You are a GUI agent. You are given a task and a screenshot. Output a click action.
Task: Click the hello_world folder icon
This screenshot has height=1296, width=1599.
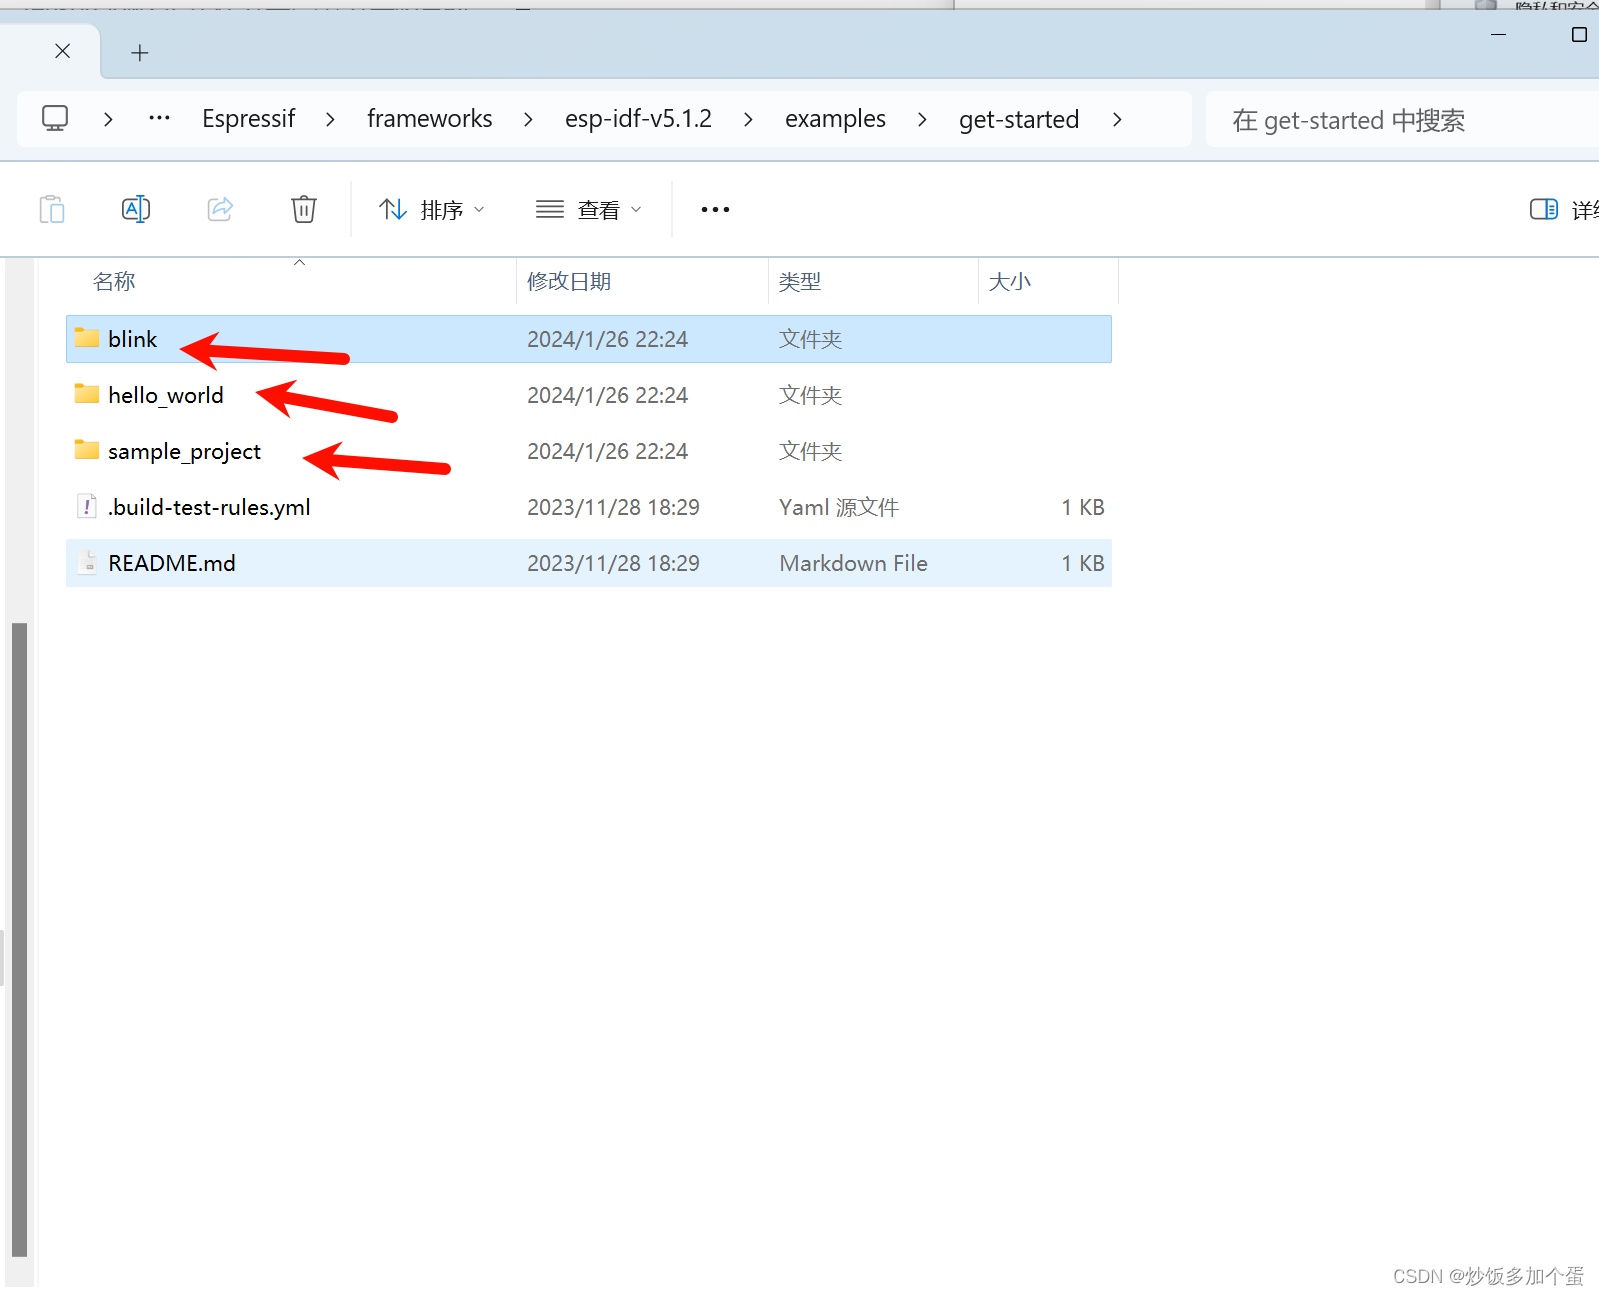(87, 394)
